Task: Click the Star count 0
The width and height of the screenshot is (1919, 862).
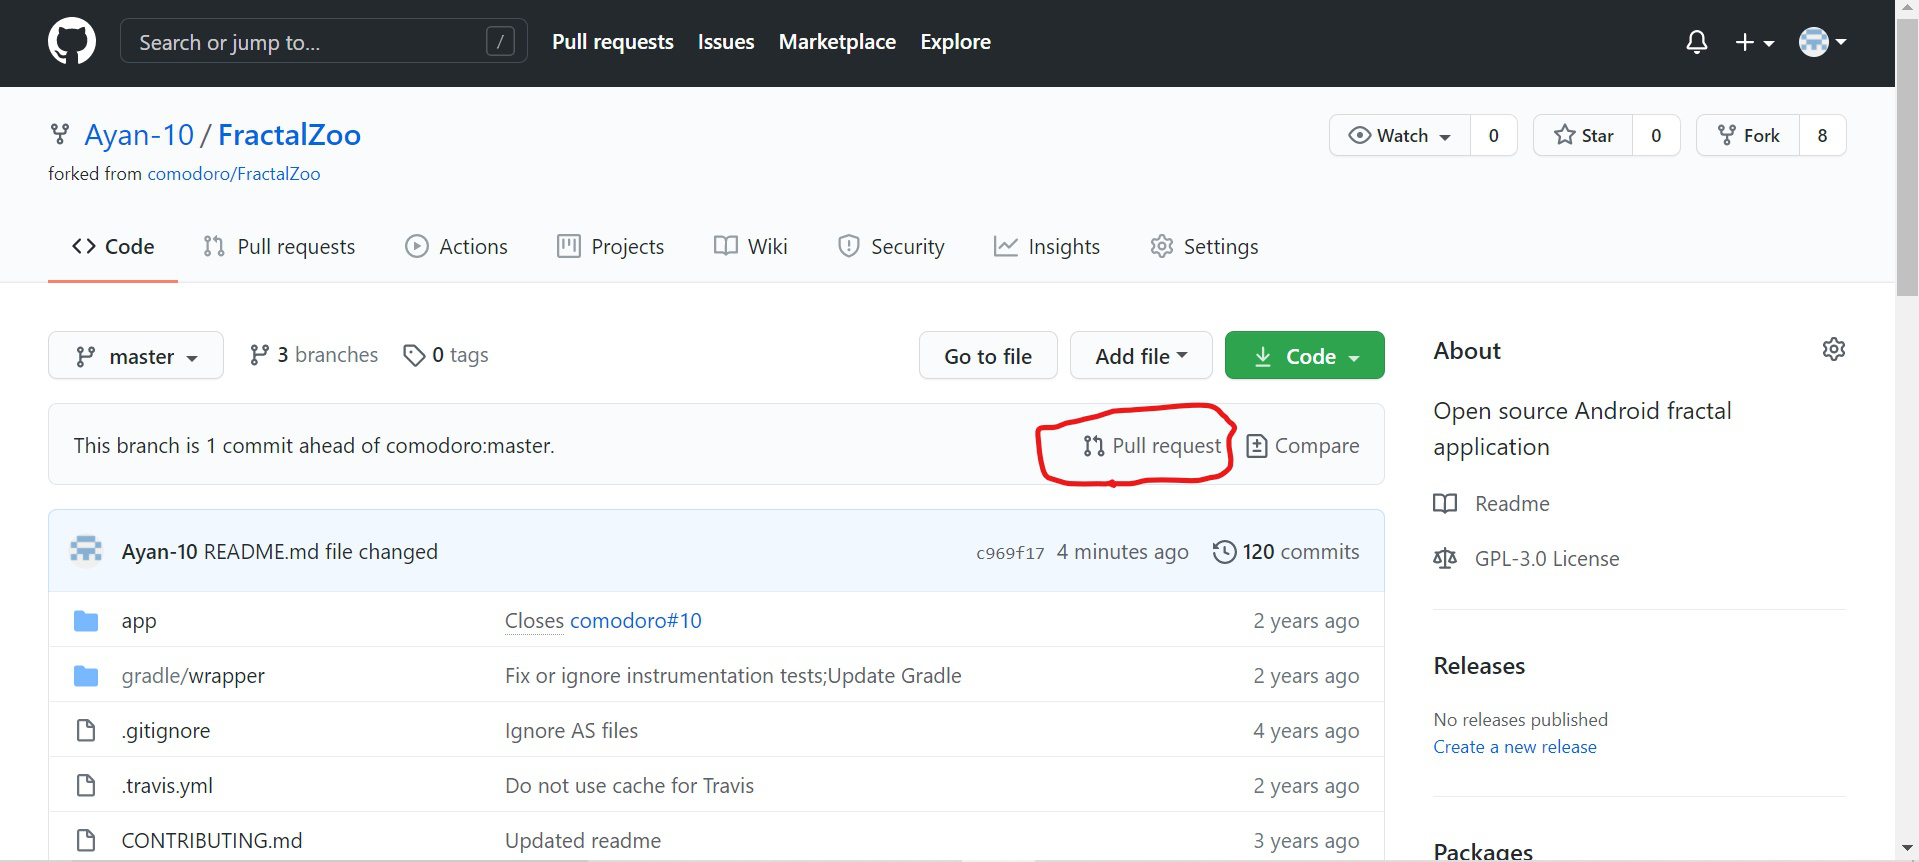Action: tap(1656, 135)
